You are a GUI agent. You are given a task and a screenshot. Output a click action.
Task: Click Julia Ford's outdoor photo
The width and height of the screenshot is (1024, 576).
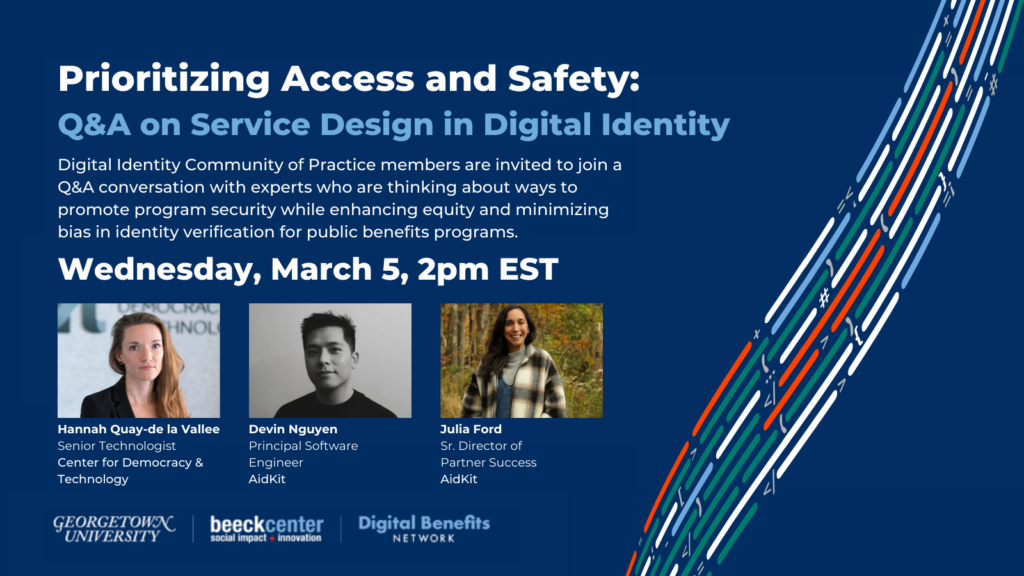point(521,360)
